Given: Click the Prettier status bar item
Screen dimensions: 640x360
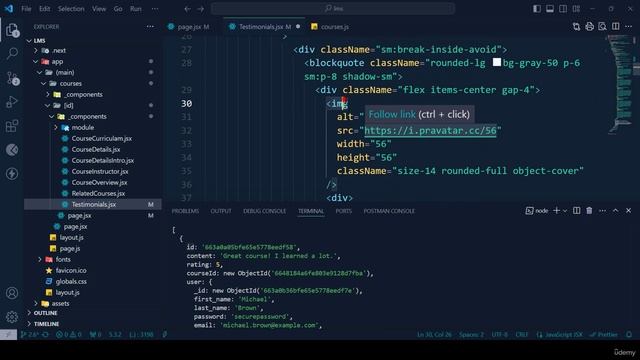Looking at the screenshot, I should pos(604,335).
